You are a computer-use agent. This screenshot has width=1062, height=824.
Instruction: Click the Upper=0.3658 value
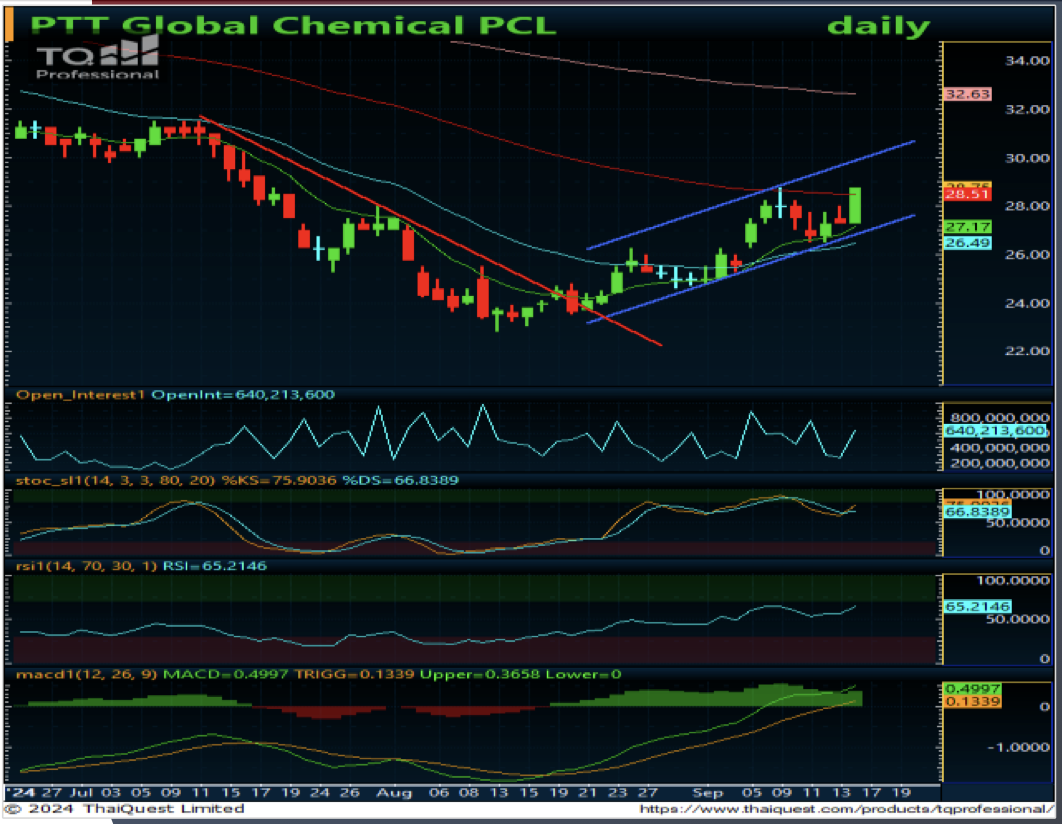(x=480, y=674)
